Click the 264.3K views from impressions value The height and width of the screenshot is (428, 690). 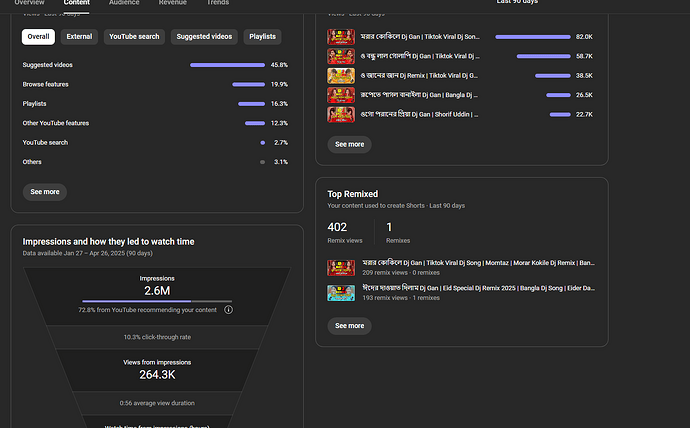157,375
